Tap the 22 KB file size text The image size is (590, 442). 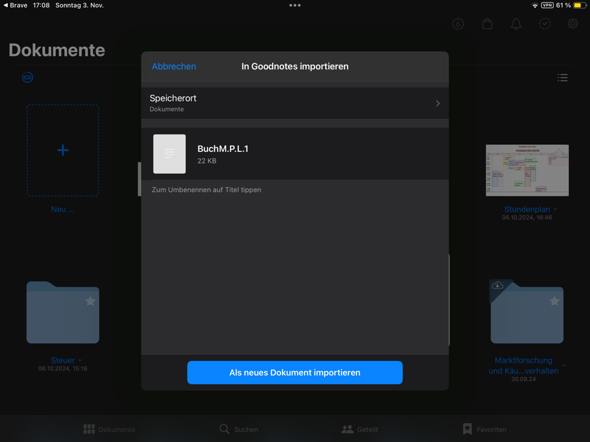click(x=207, y=161)
